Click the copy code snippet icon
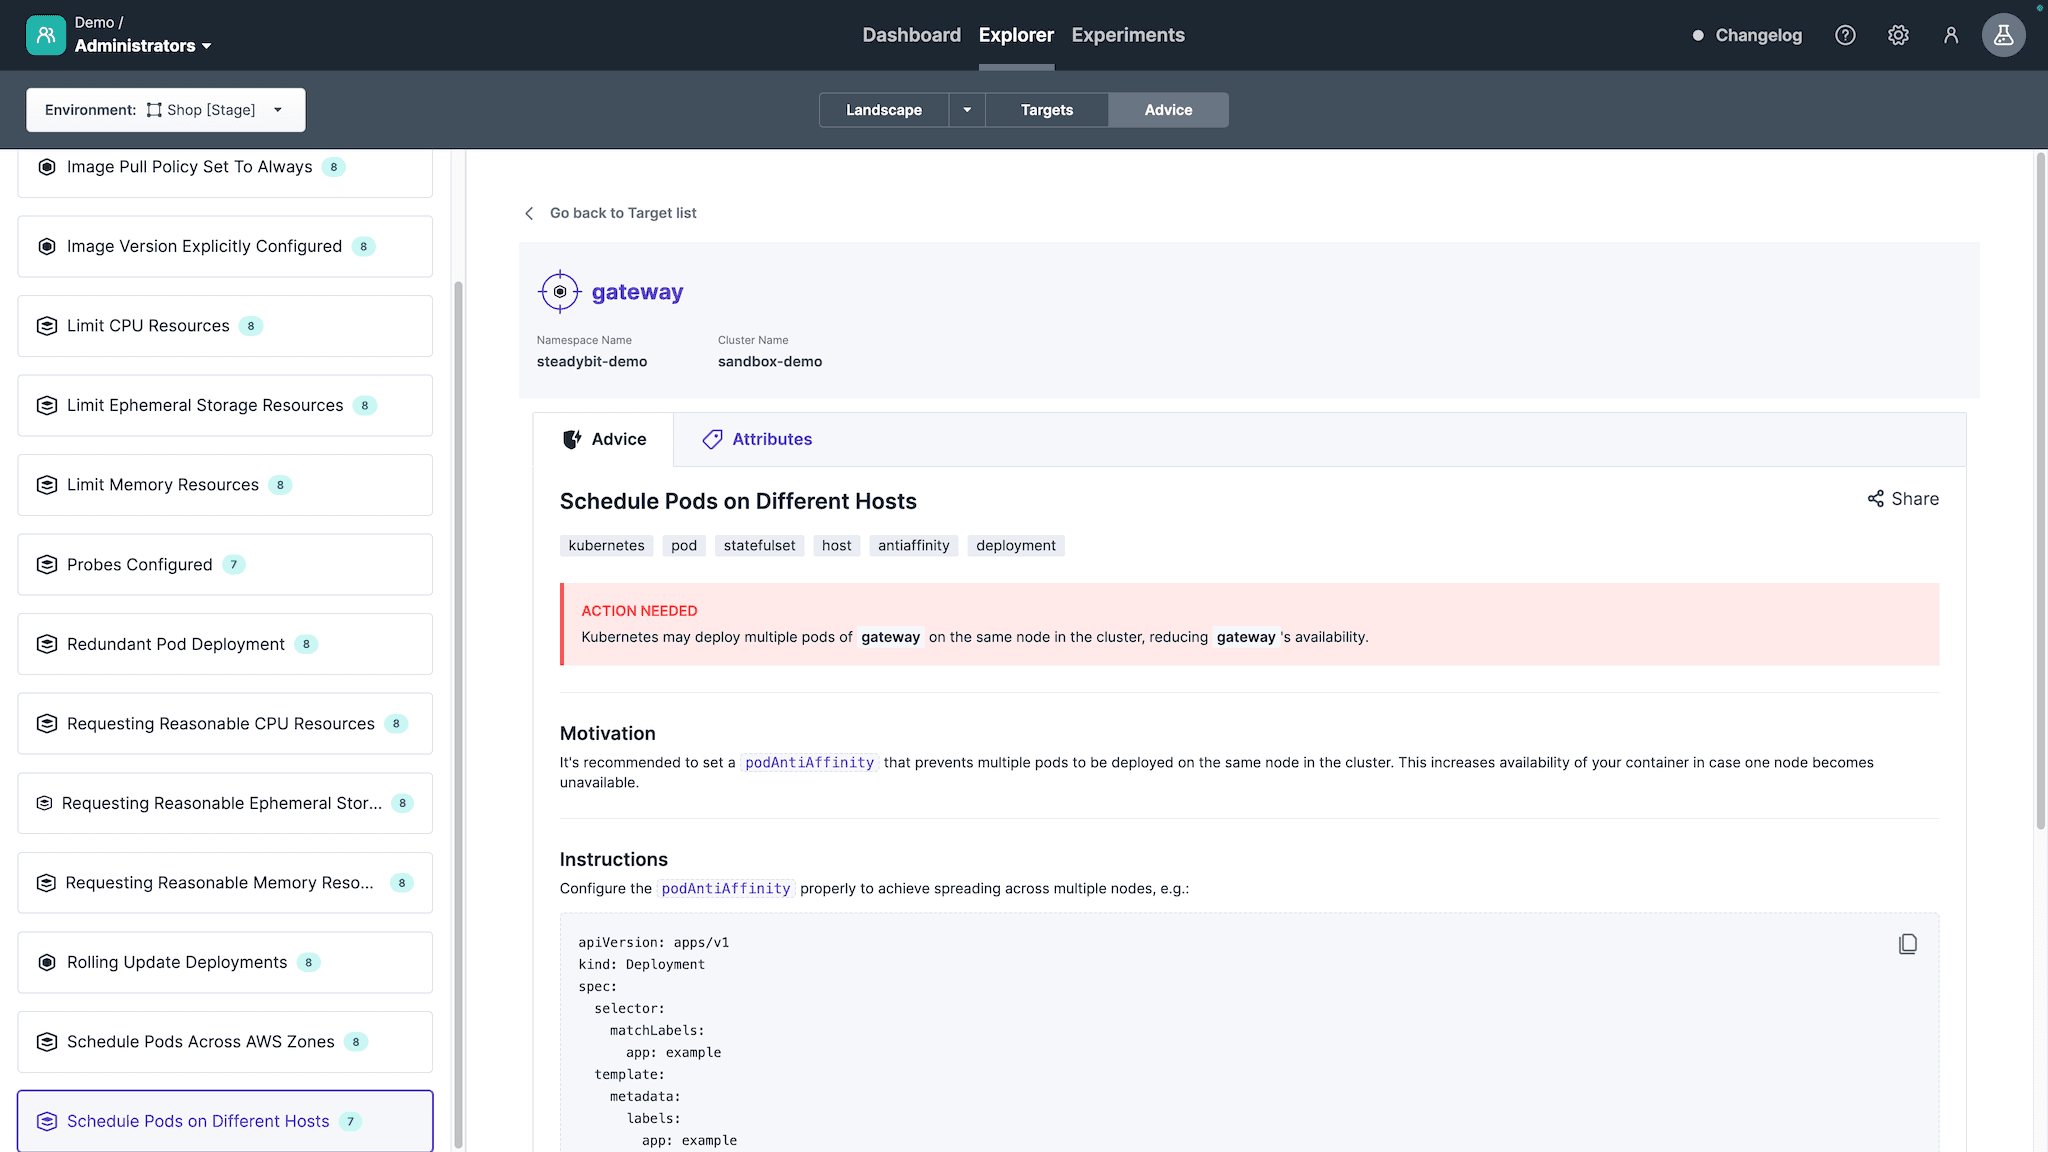This screenshot has width=2048, height=1152. pyautogui.click(x=1907, y=944)
